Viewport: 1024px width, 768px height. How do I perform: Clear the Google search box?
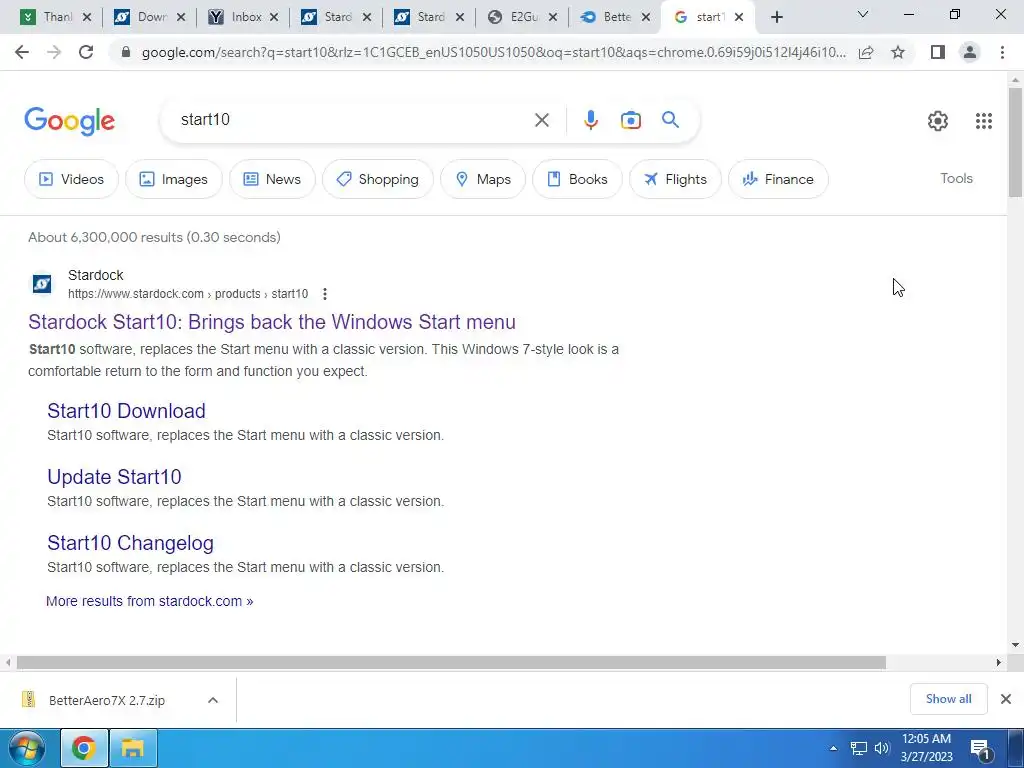point(541,120)
